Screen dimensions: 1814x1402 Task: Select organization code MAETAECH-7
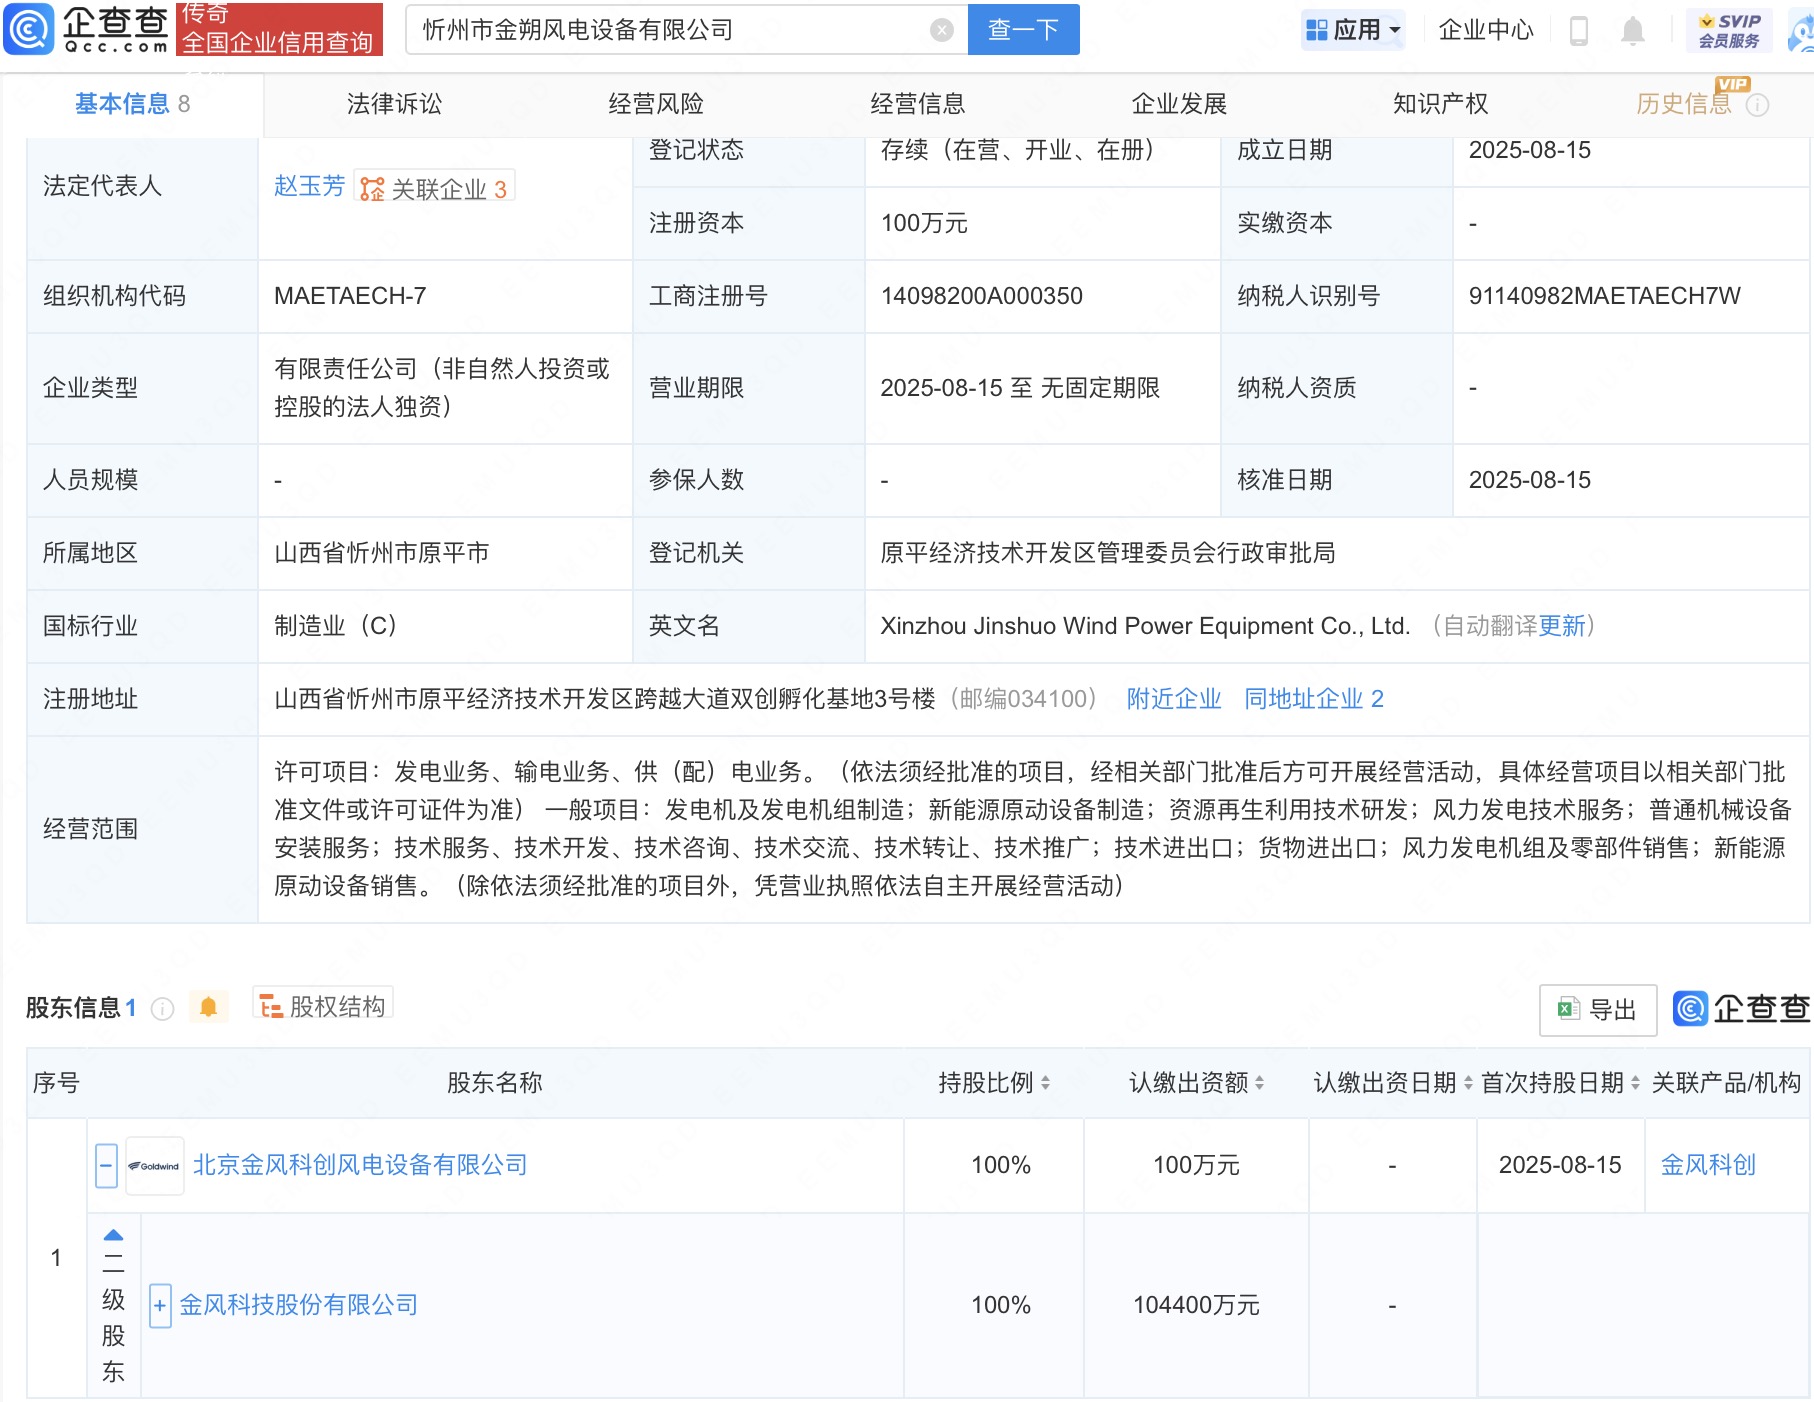click(x=350, y=296)
